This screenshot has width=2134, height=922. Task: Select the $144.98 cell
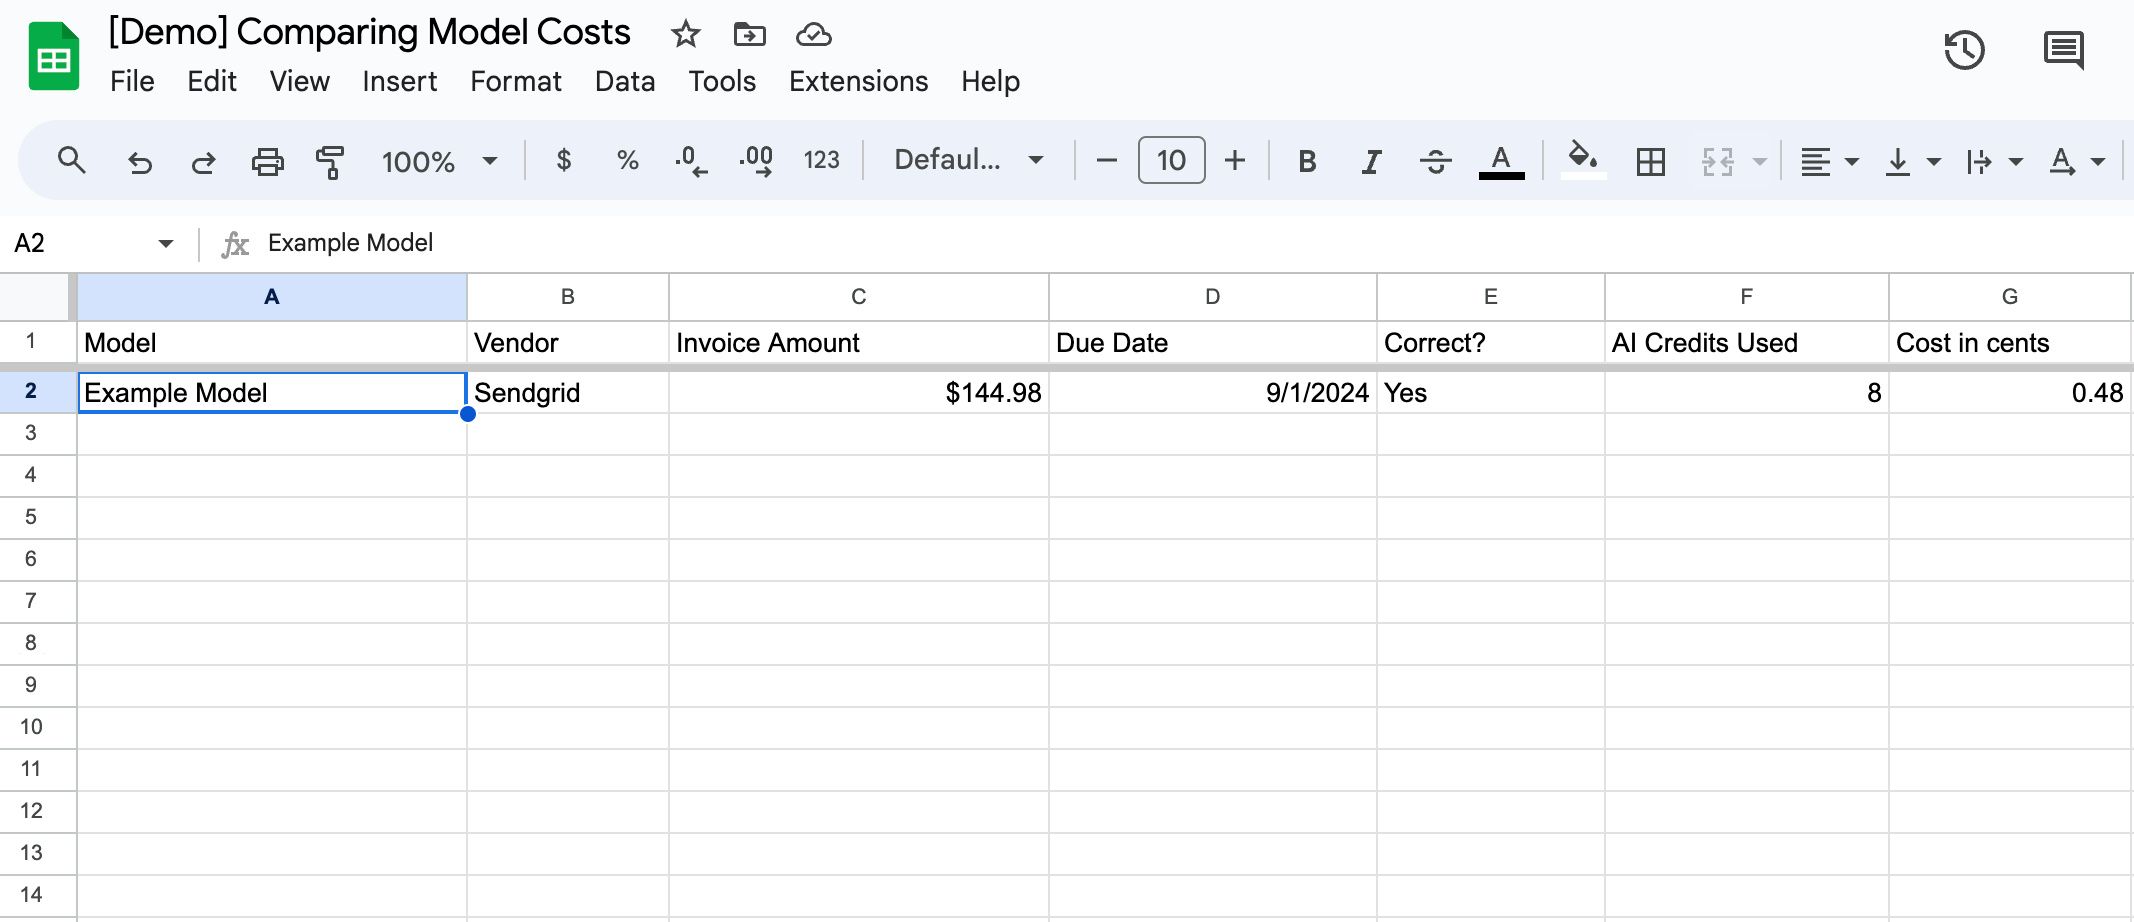pos(859,392)
